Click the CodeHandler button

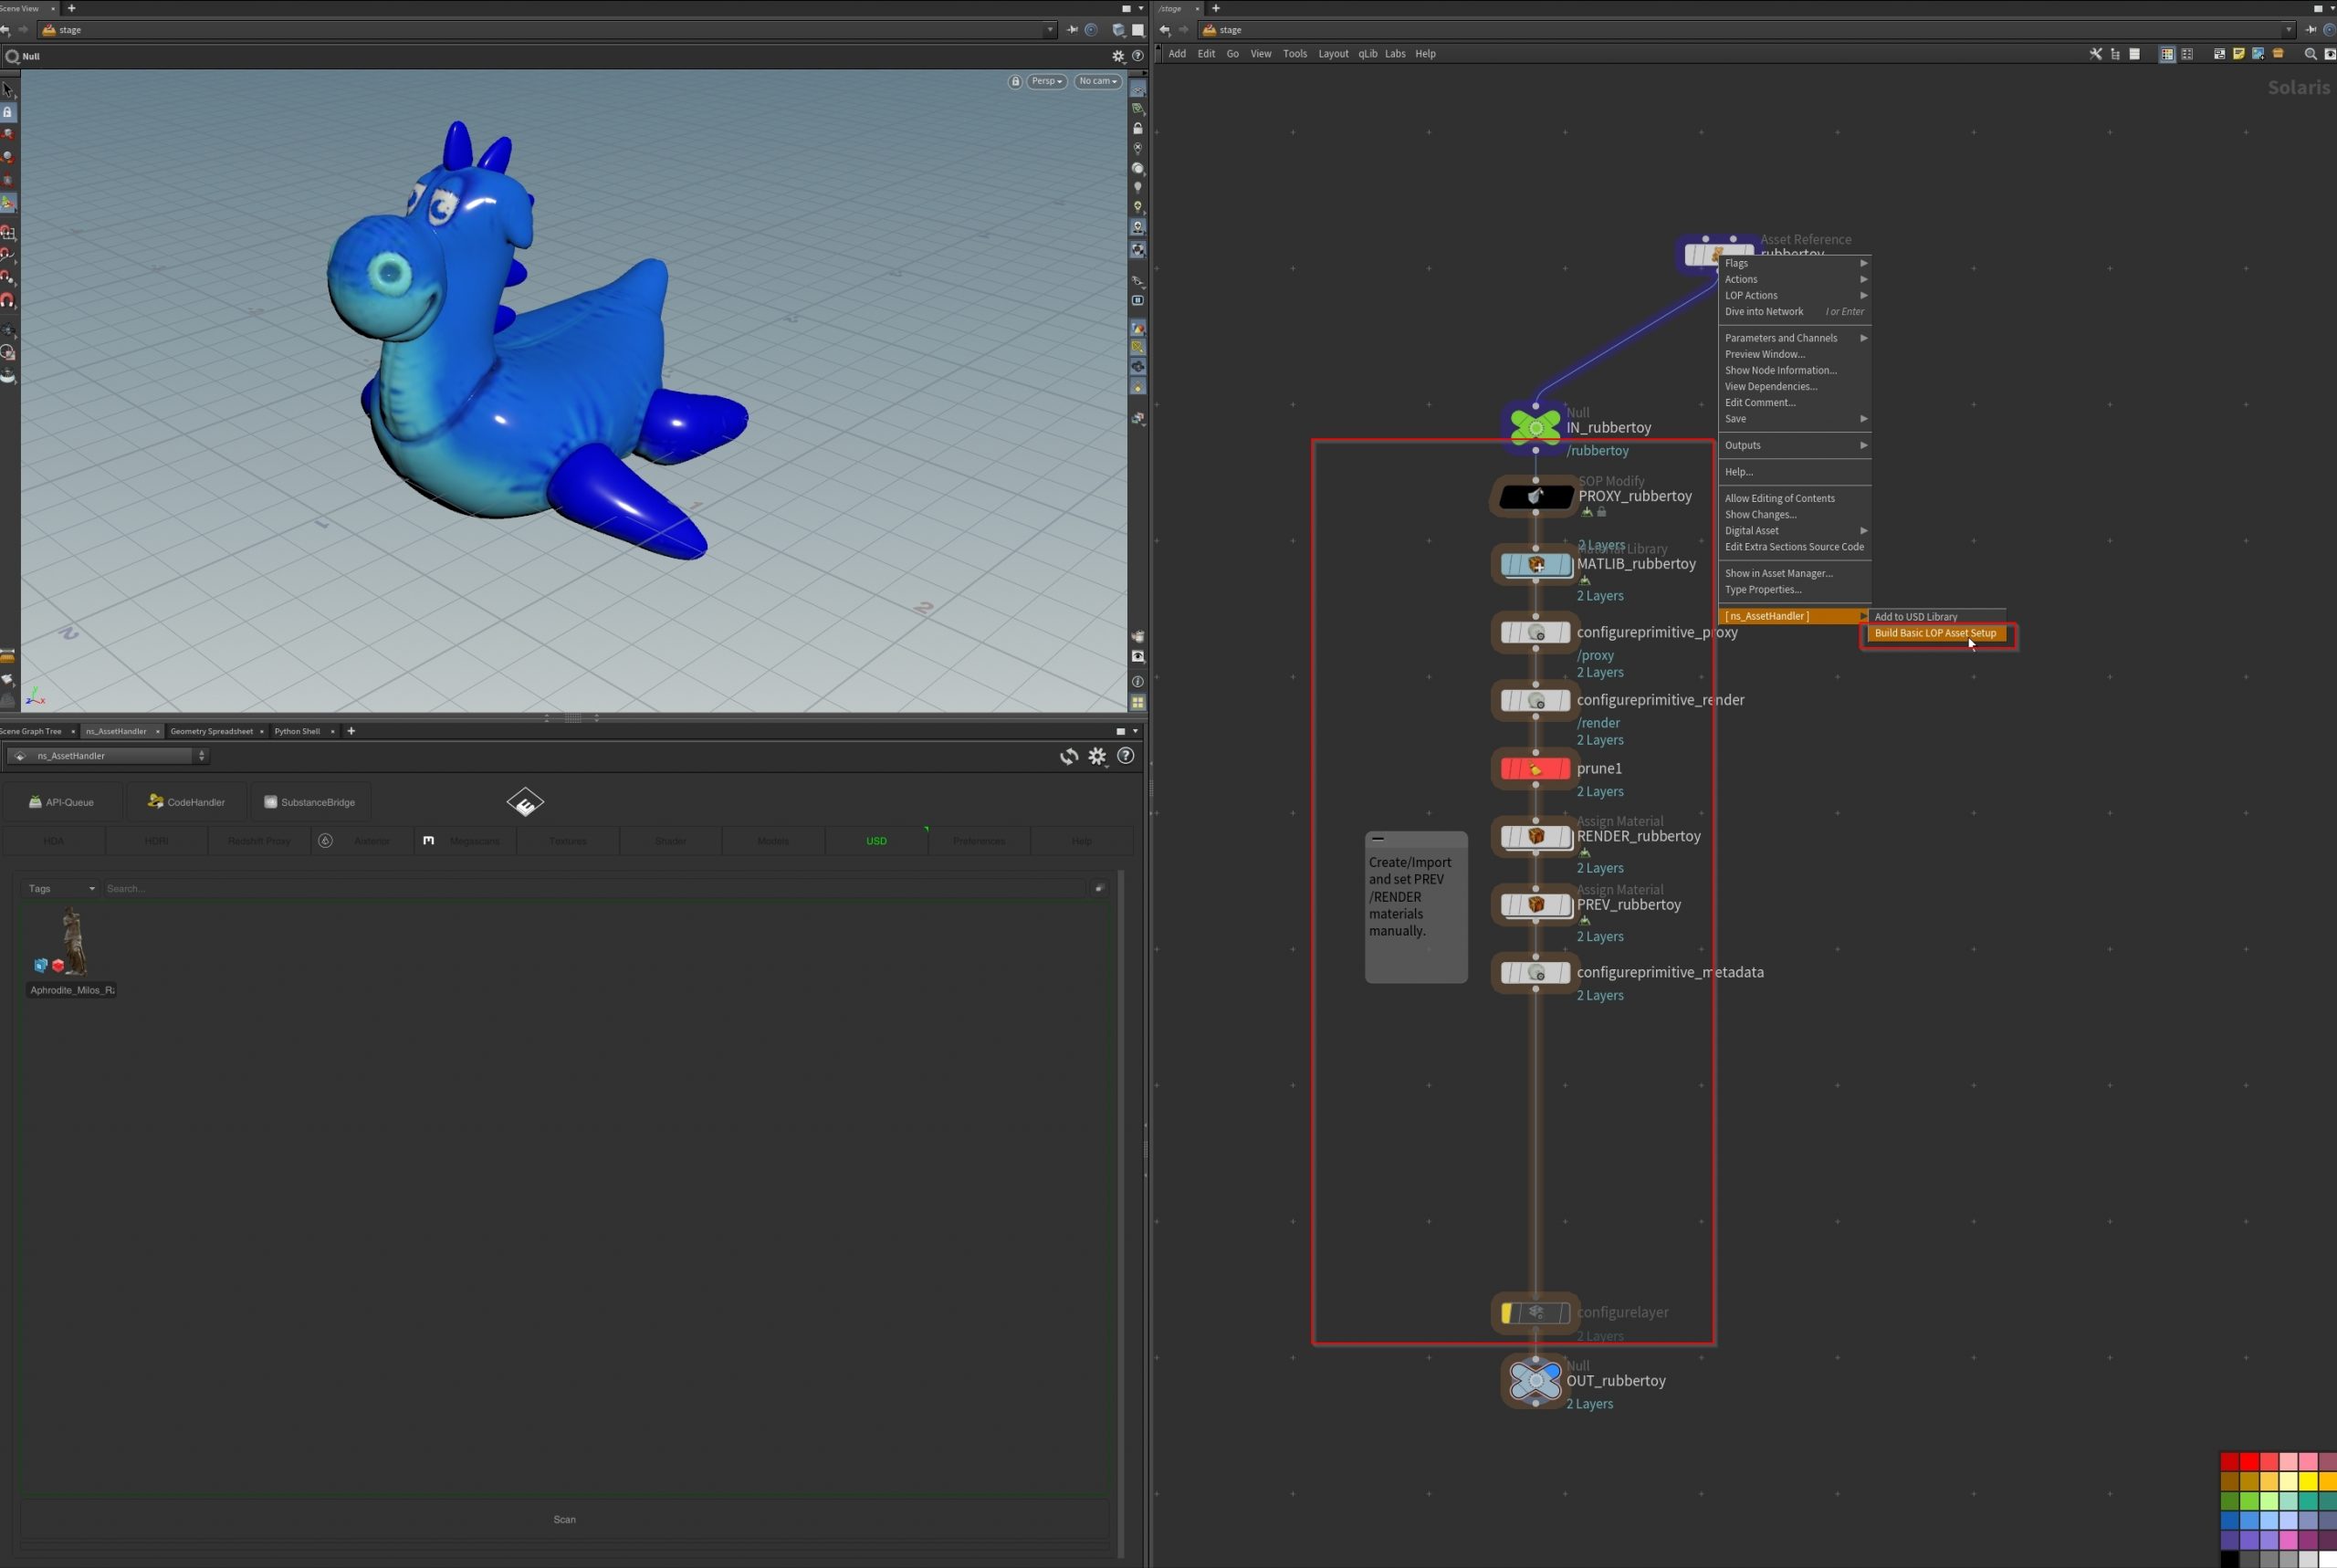pos(186,802)
